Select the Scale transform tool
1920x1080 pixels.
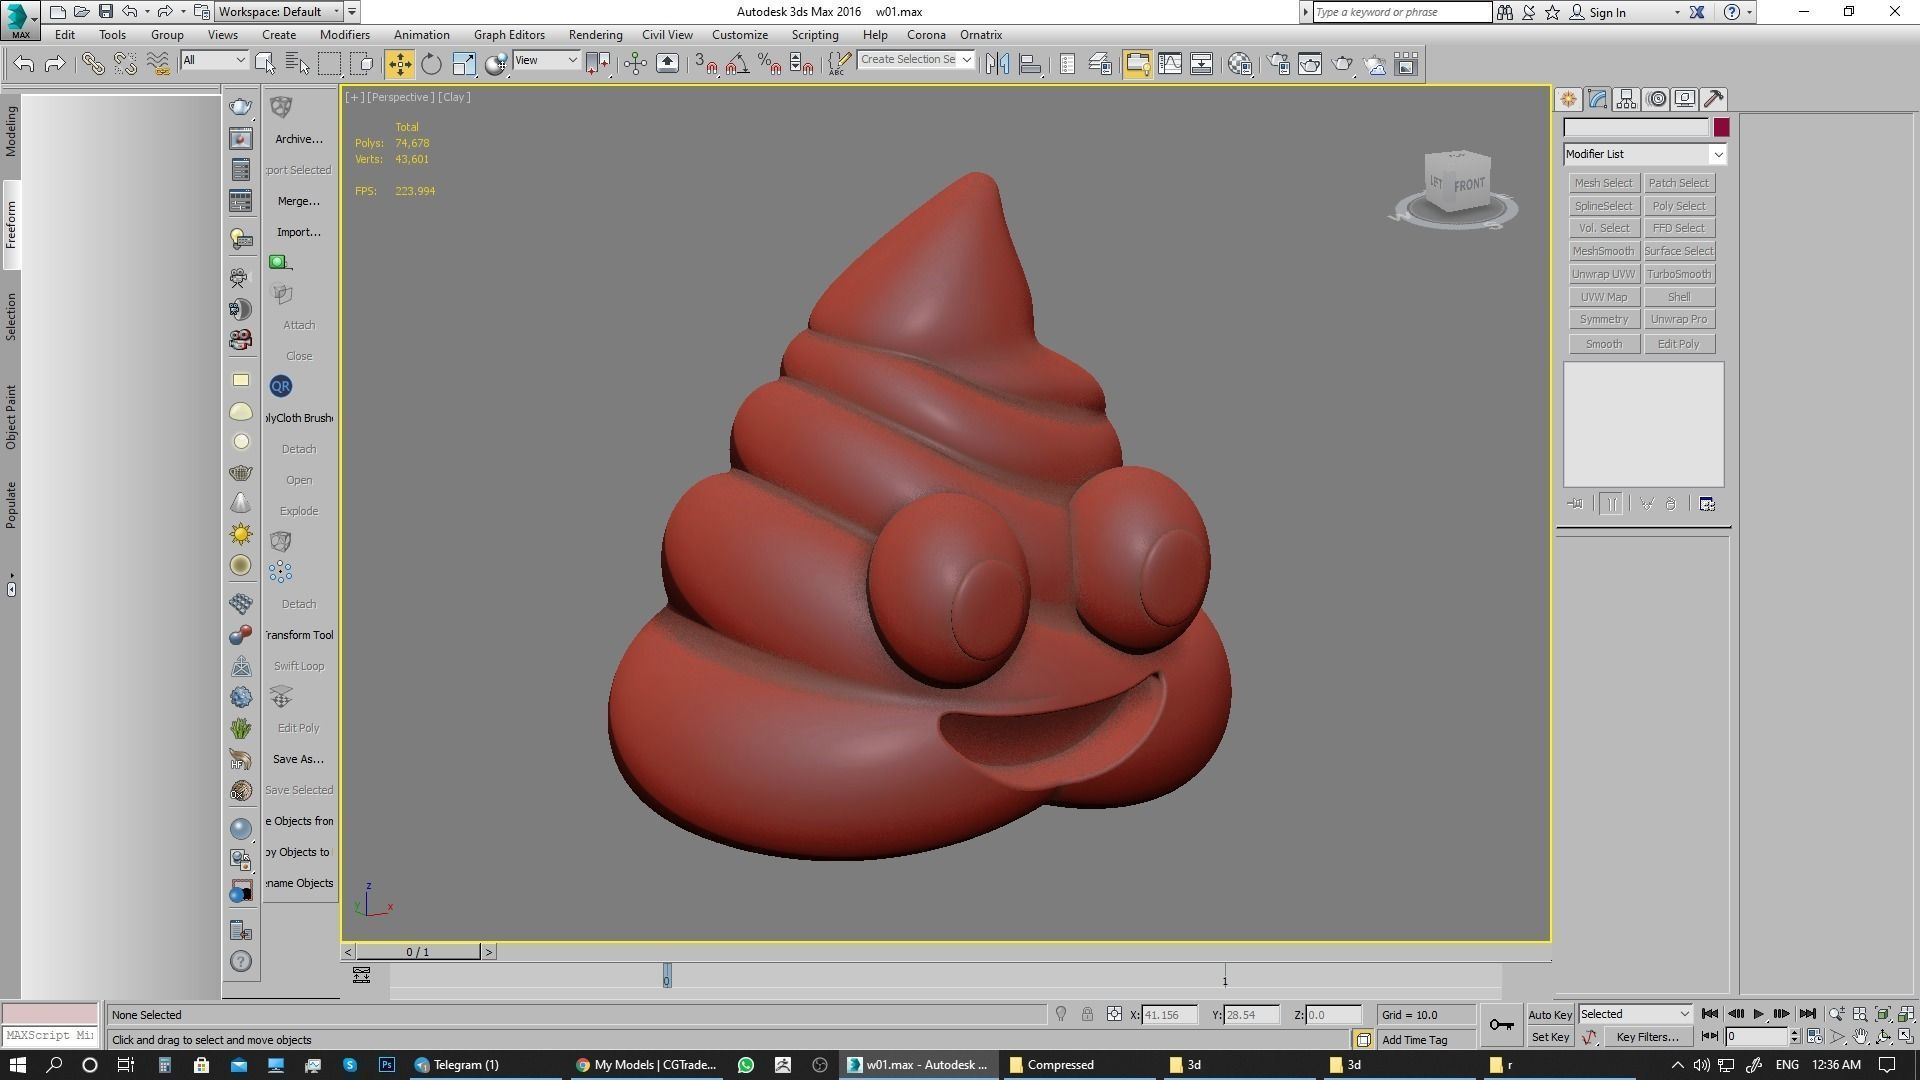(464, 64)
